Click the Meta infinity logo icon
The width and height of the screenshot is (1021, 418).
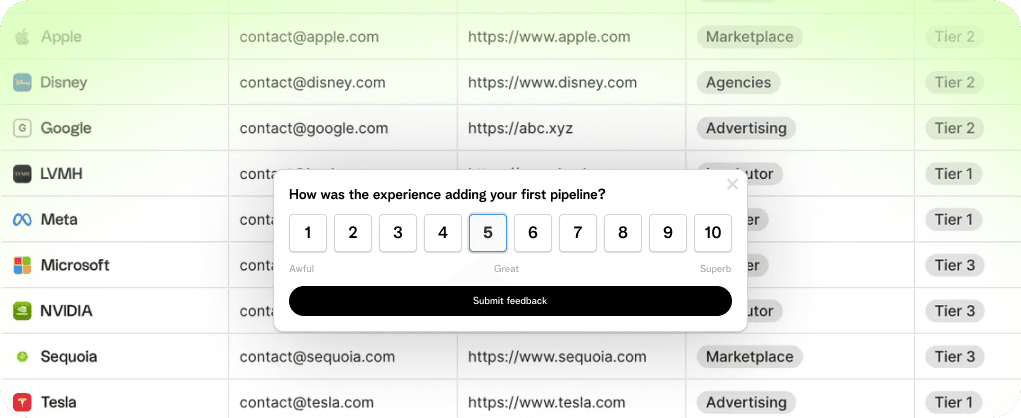pyautogui.click(x=22, y=219)
